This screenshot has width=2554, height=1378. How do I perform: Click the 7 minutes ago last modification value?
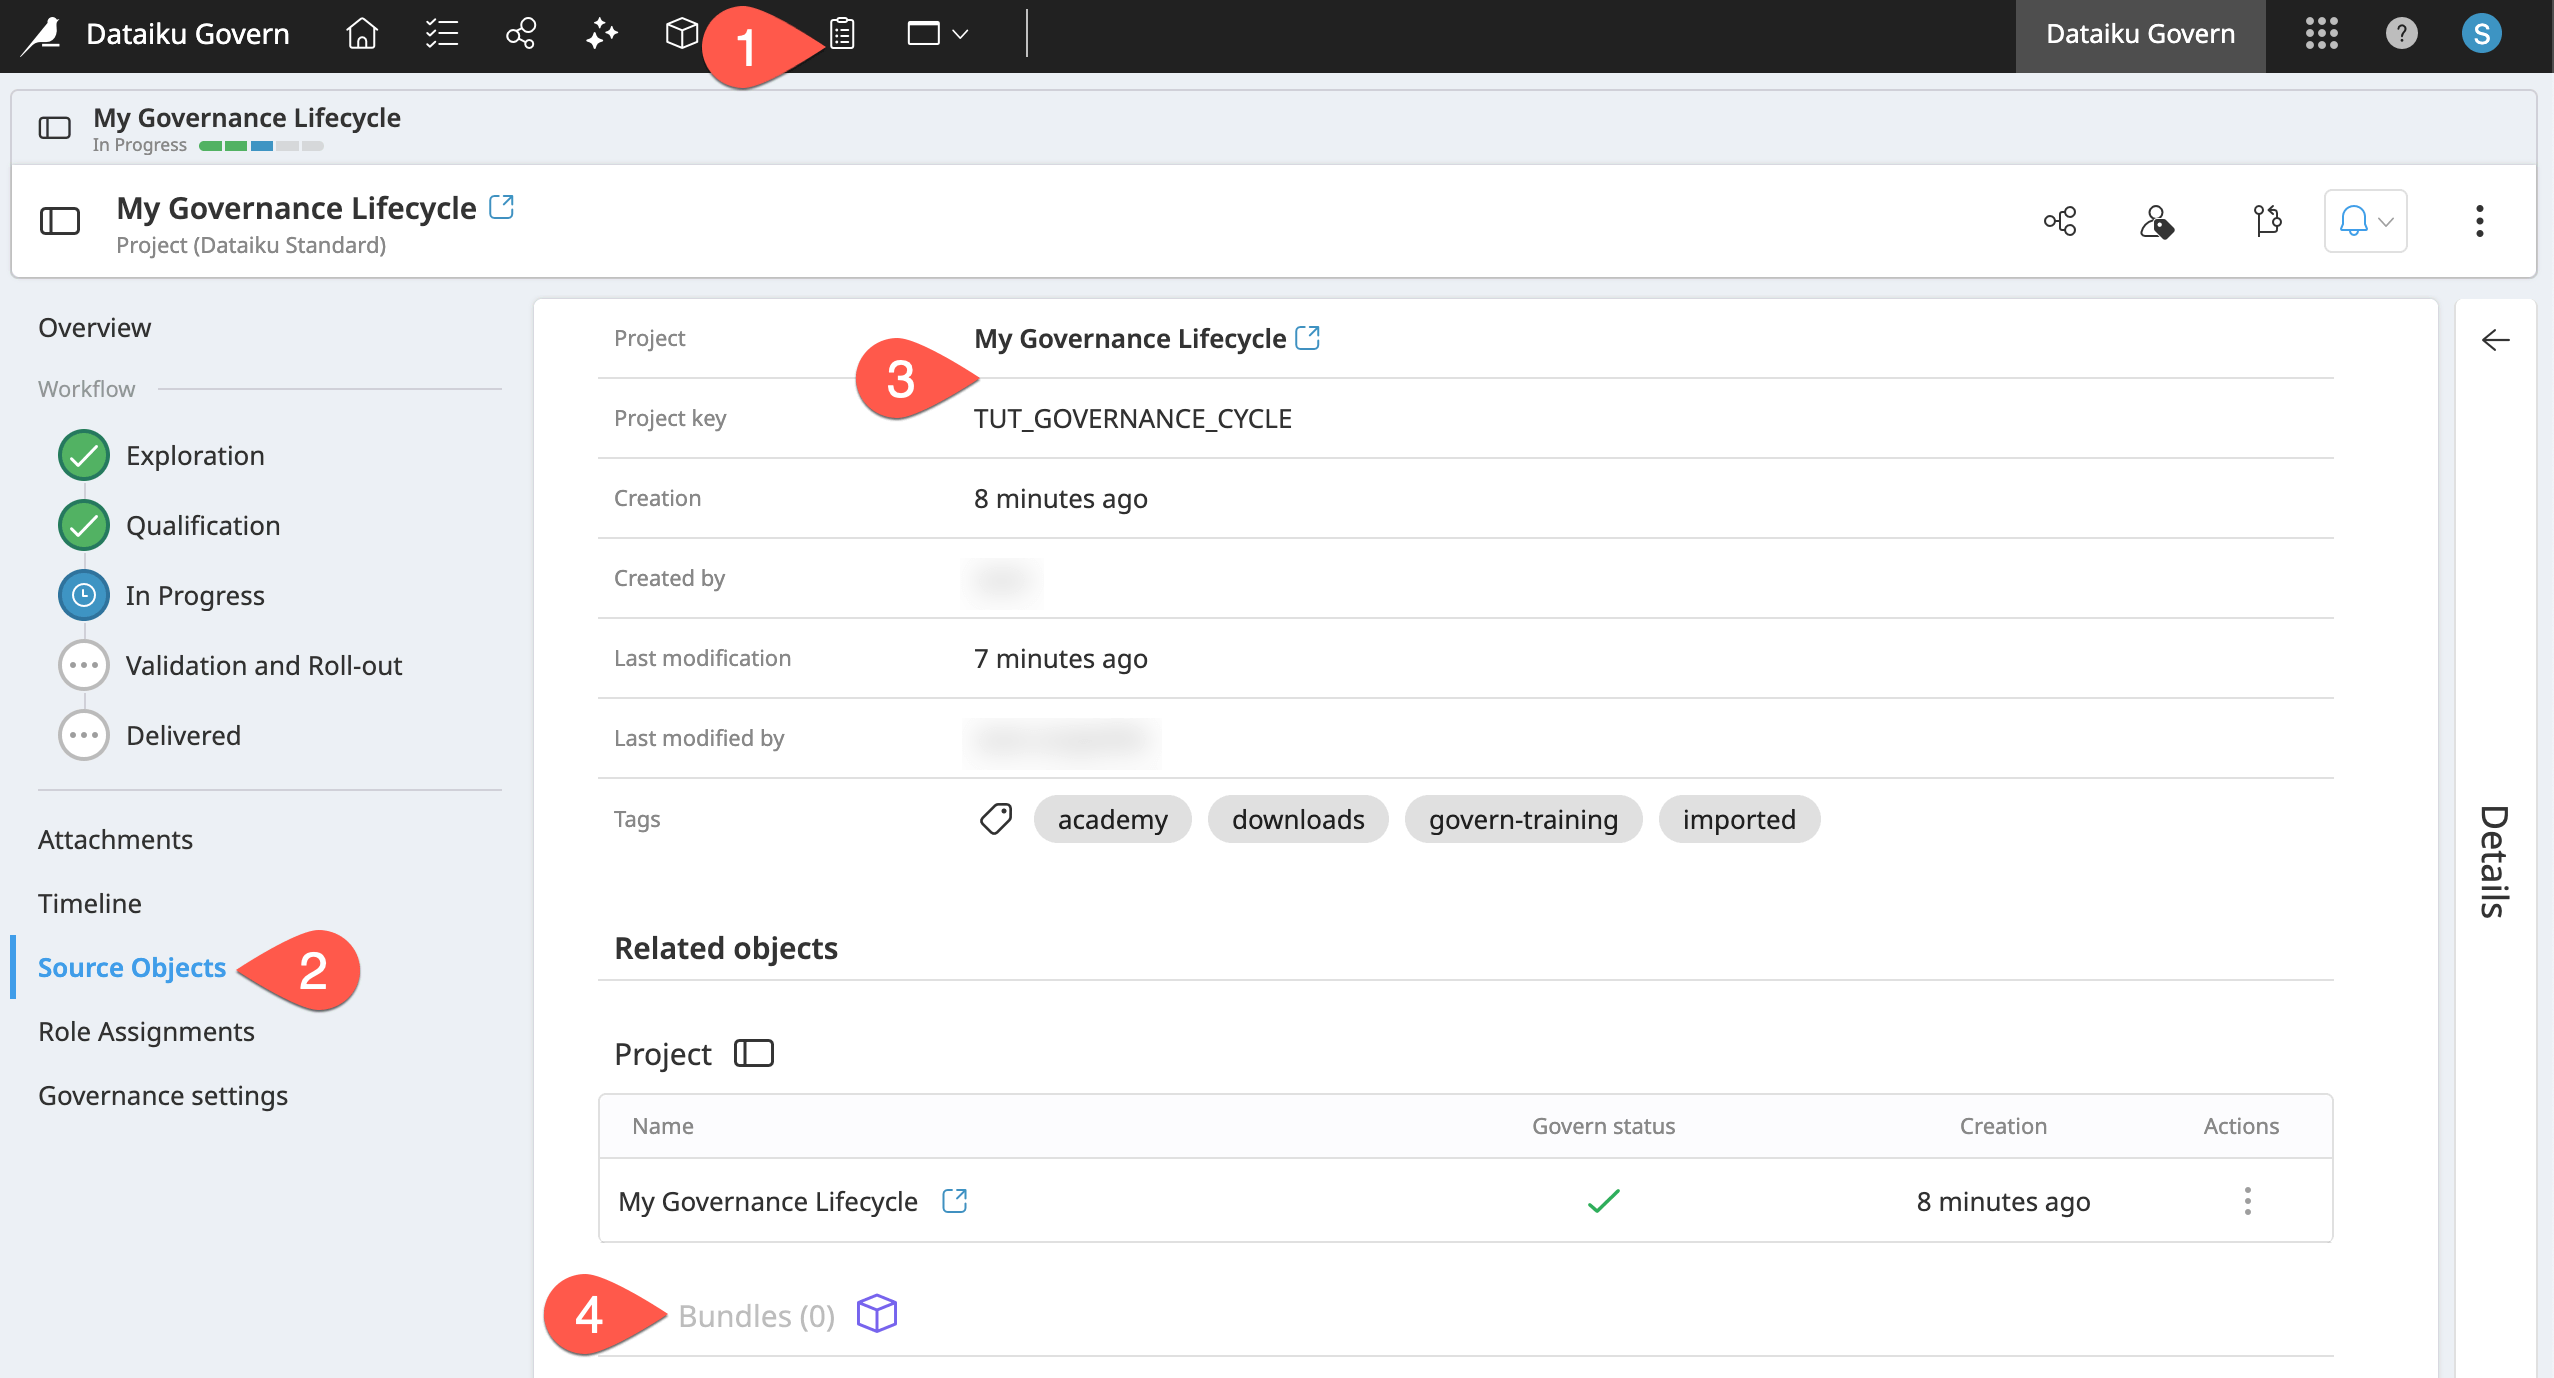(1060, 658)
